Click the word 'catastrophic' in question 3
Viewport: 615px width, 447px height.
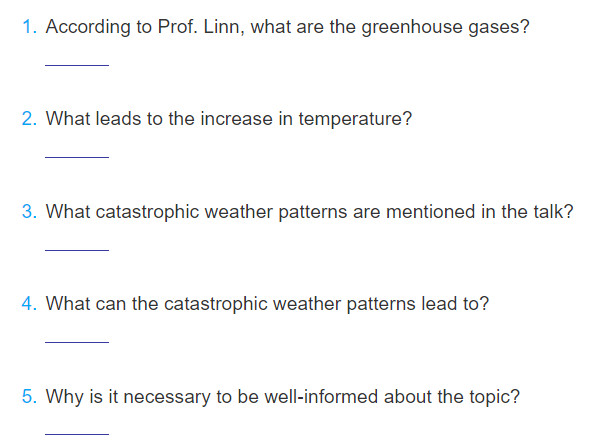coord(147,213)
